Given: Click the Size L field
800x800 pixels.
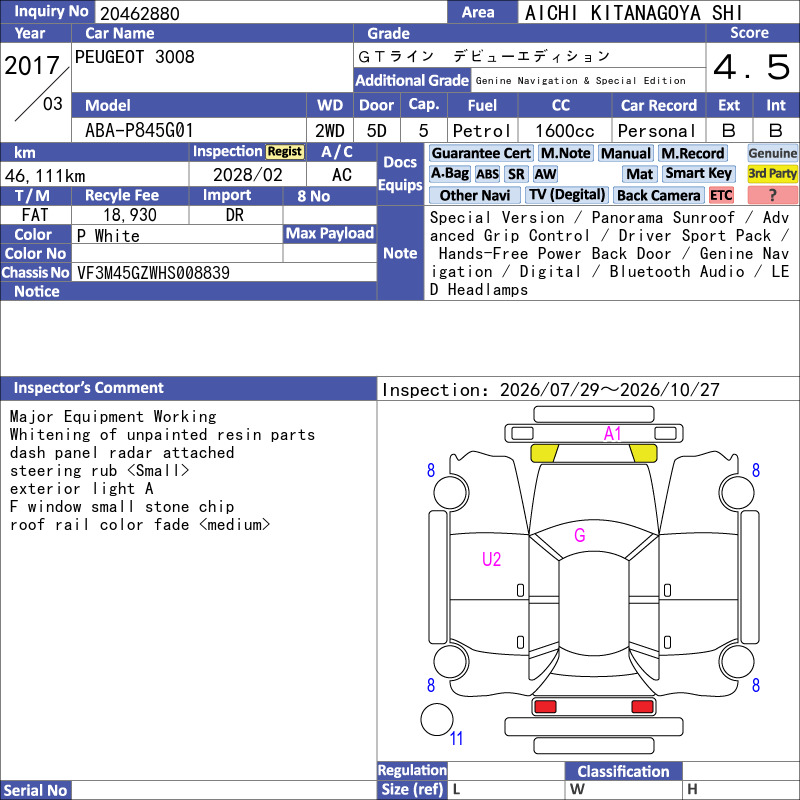Looking at the screenshot, I should coord(506,790).
